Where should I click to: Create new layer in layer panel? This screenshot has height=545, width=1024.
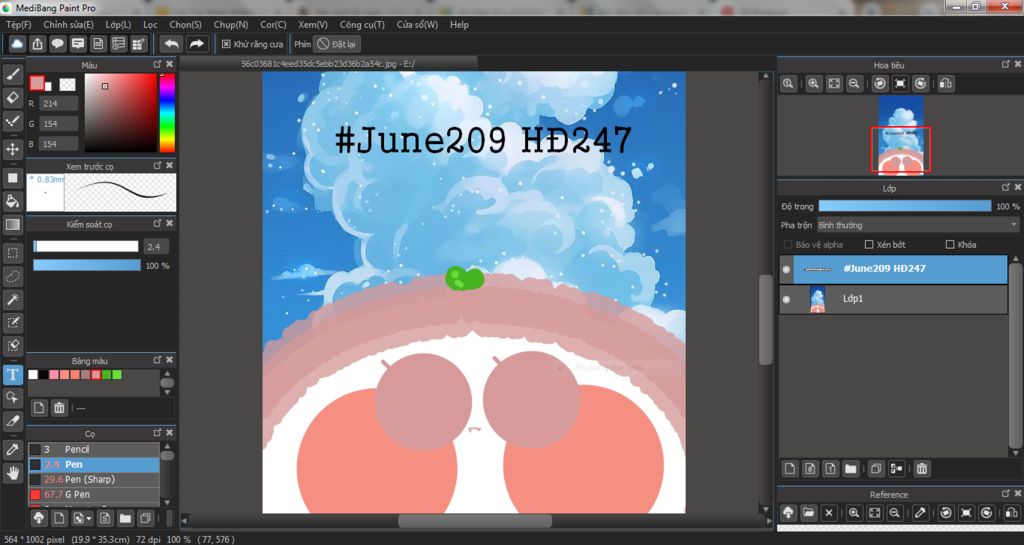tap(790, 469)
